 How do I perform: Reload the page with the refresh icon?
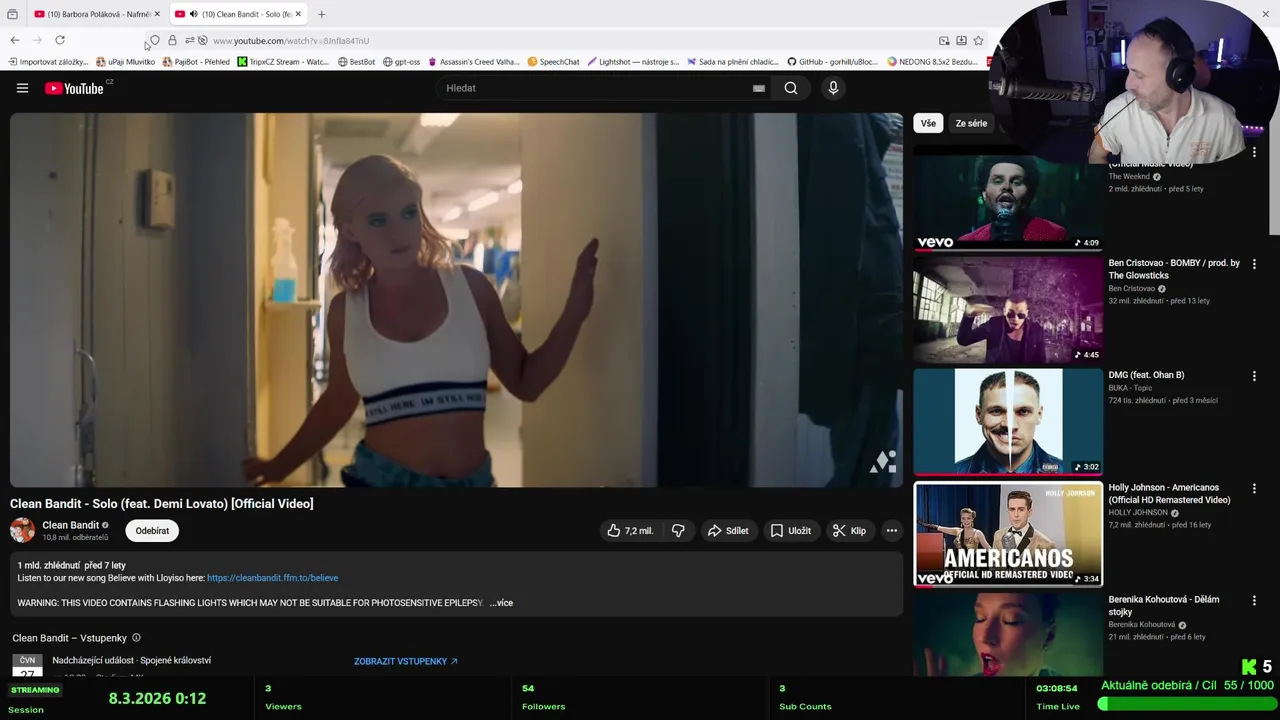[60, 40]
